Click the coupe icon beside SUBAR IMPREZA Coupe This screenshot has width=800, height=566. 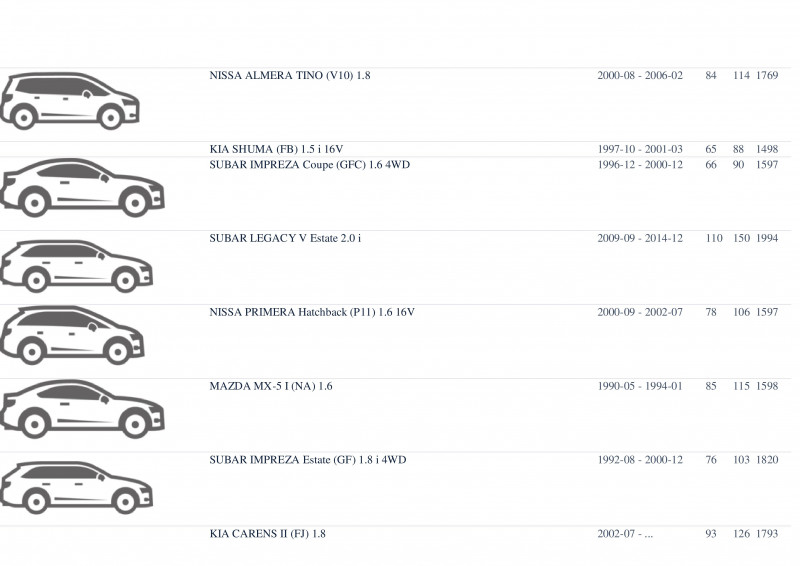coord(82,187)
